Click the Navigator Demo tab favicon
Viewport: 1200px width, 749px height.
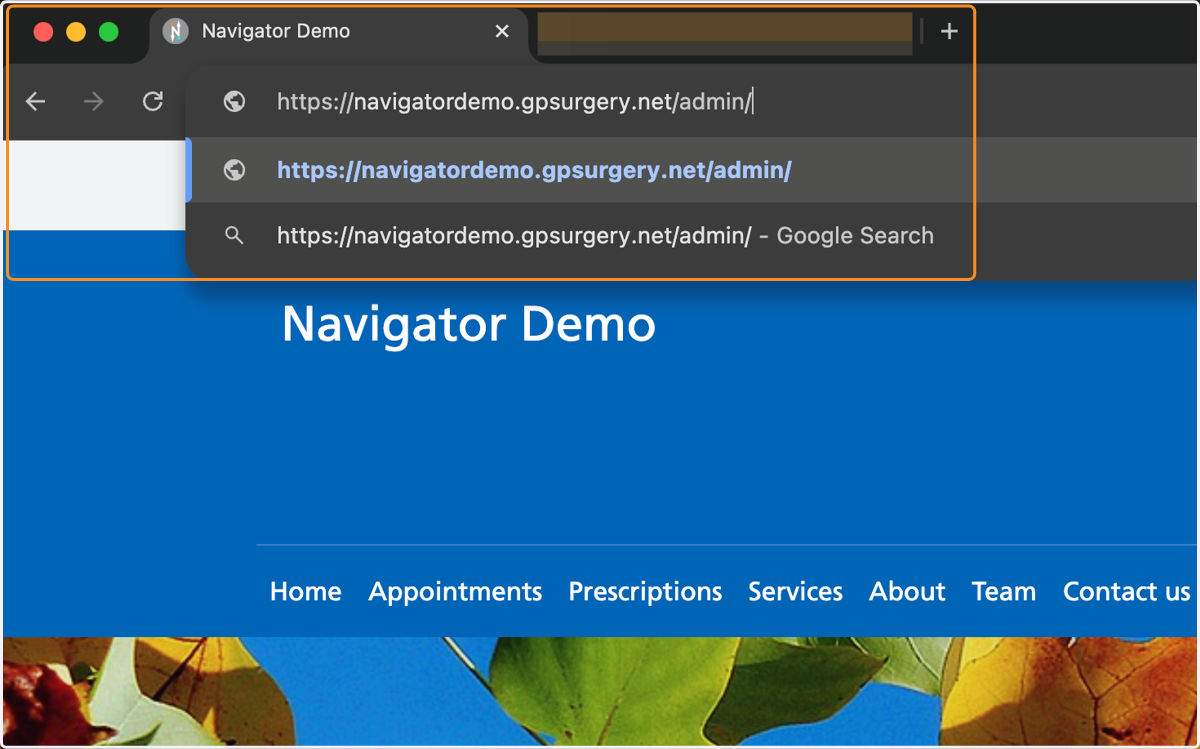pos(176,32)
